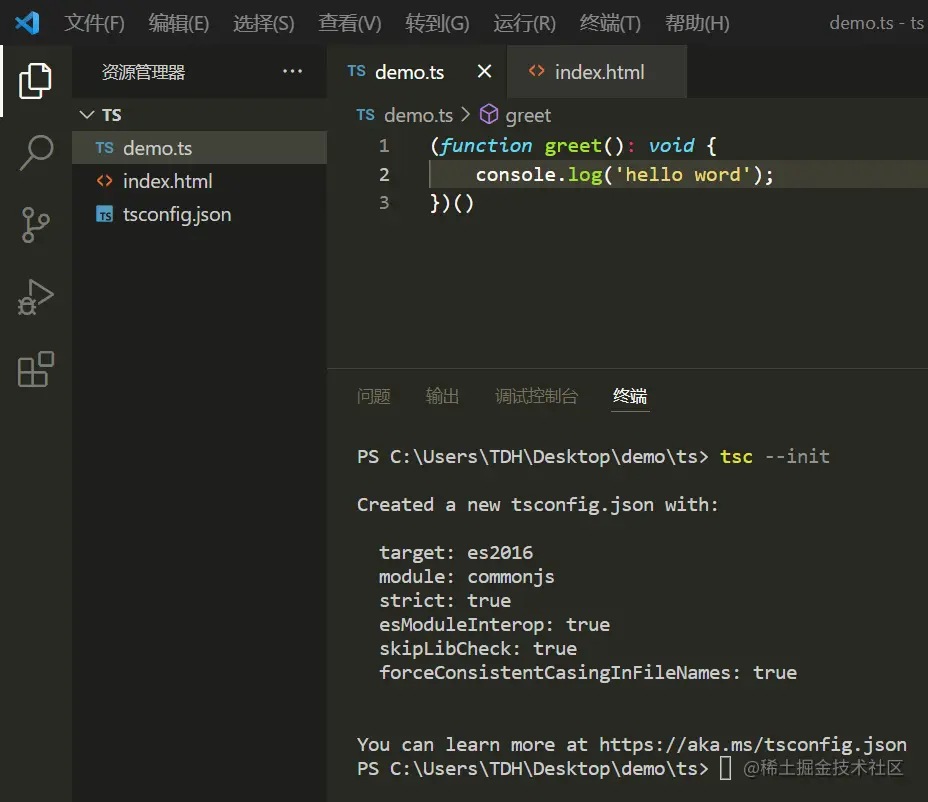The width and height of the screenshot is (928, 802).
Task: Click 'Created a new tsconfig.json with:' line
Action: click(x=537, y=505)
